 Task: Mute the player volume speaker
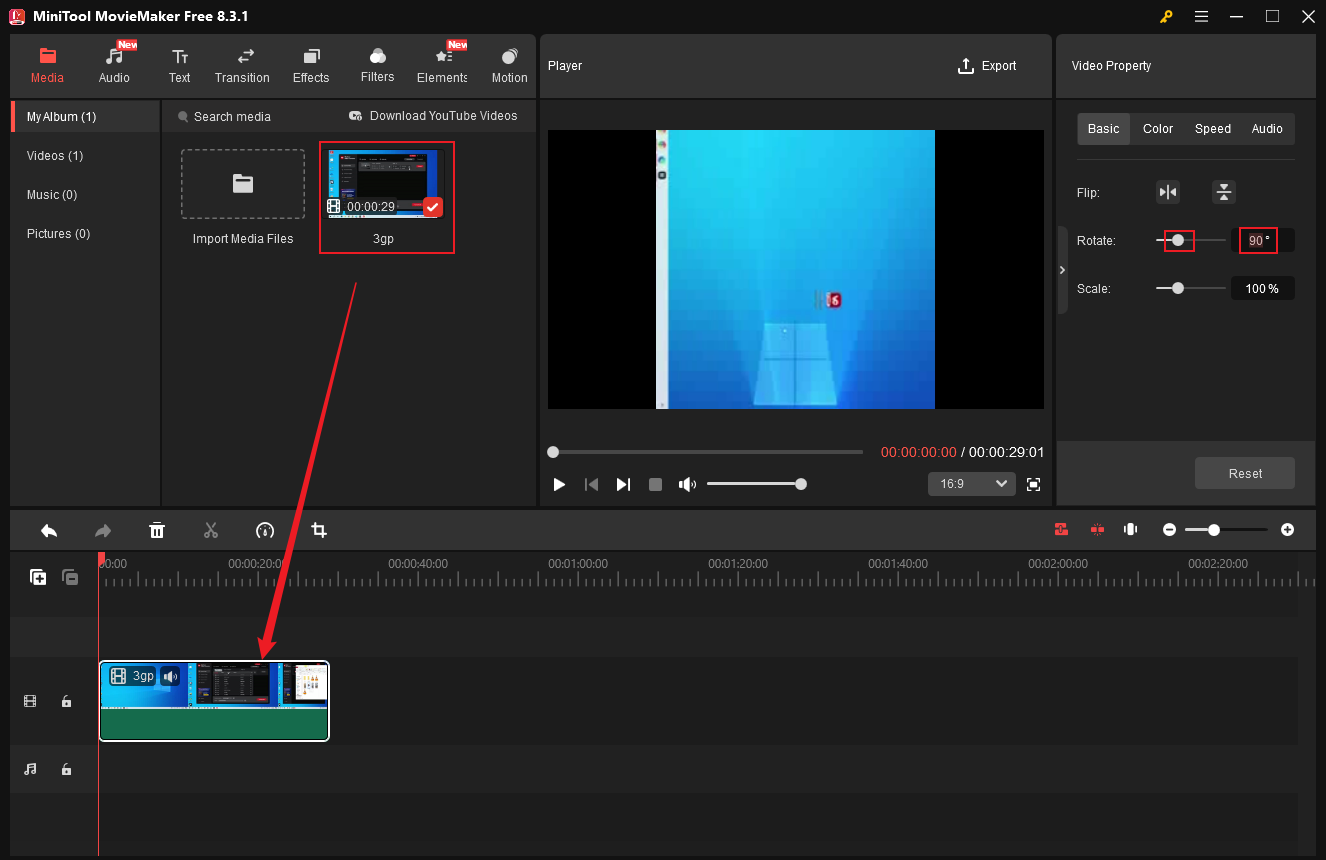(687, 484)
